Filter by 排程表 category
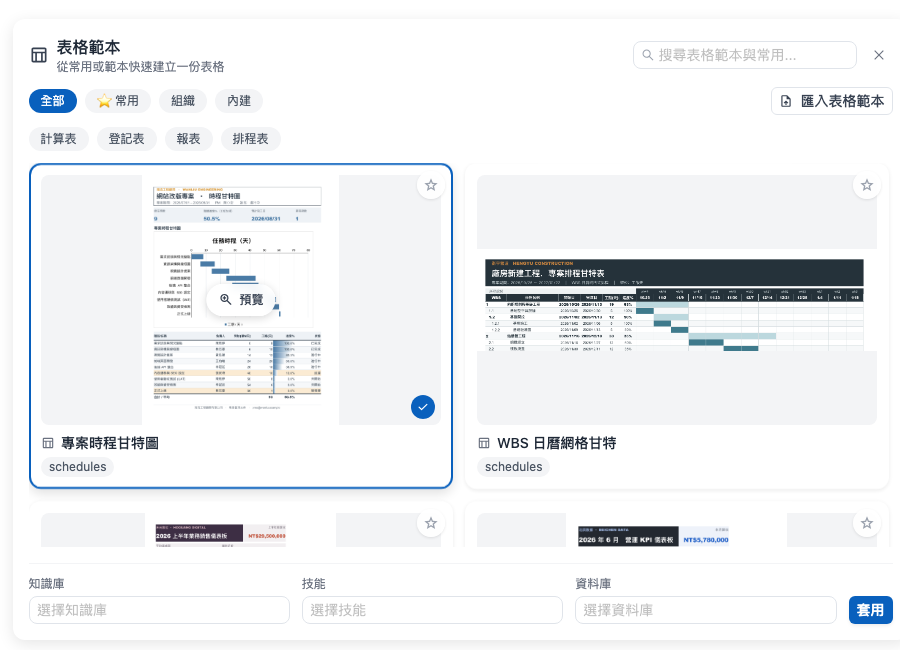This screenshot has width=900, height=650. (250, 139)
